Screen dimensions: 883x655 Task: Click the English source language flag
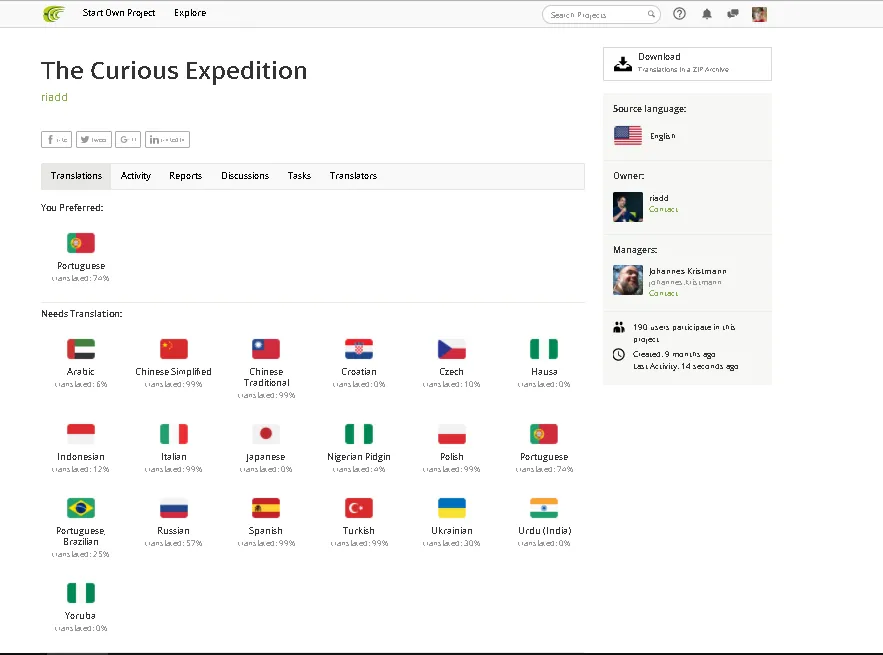[x=628, y=136]
